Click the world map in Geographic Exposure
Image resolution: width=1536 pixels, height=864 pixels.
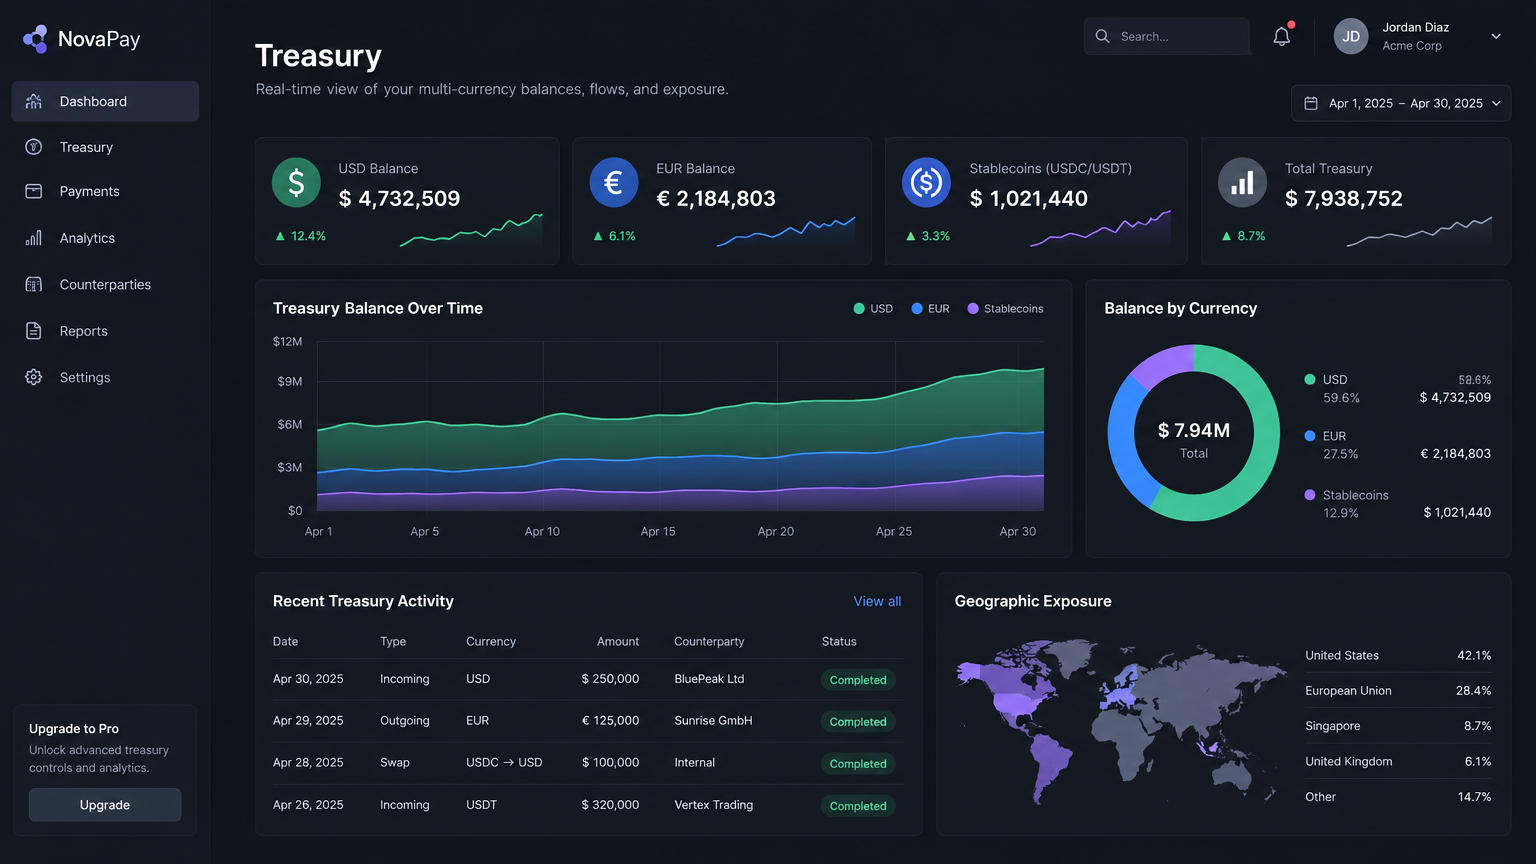coord(1120,720)
